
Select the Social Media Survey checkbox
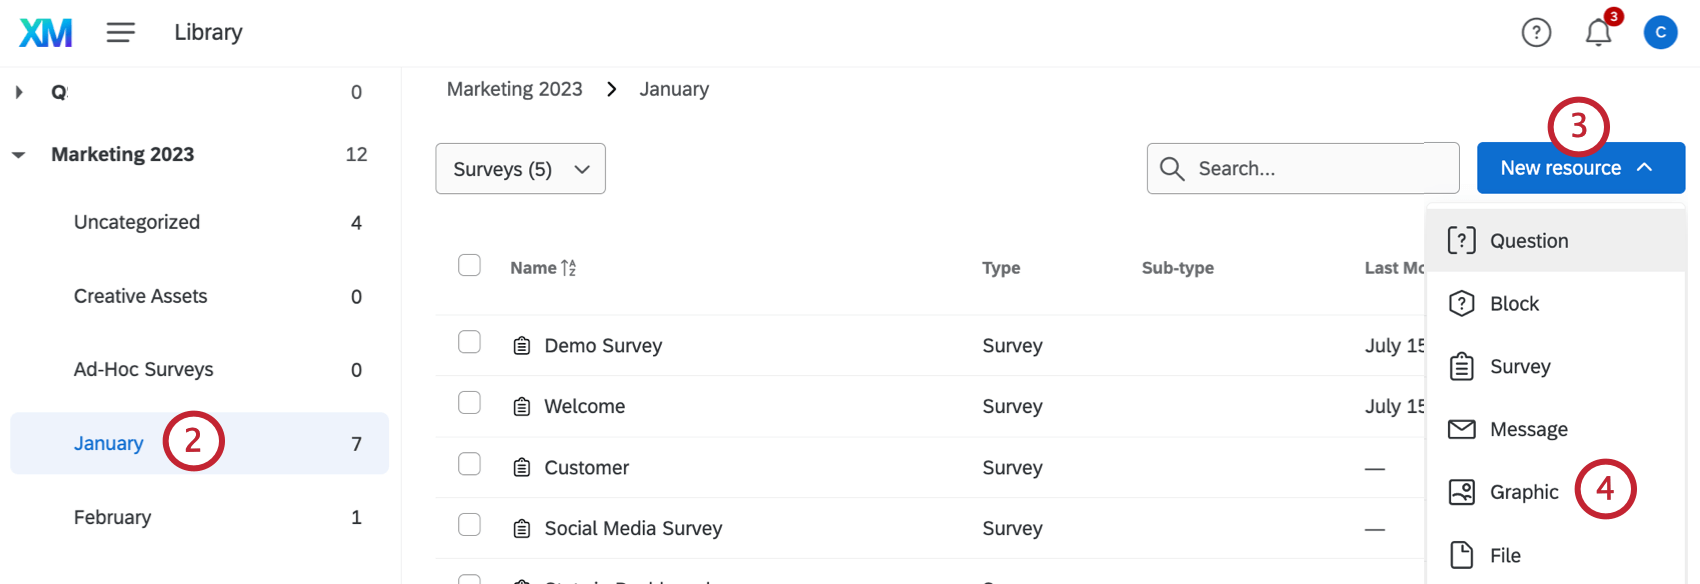[469, 525]
